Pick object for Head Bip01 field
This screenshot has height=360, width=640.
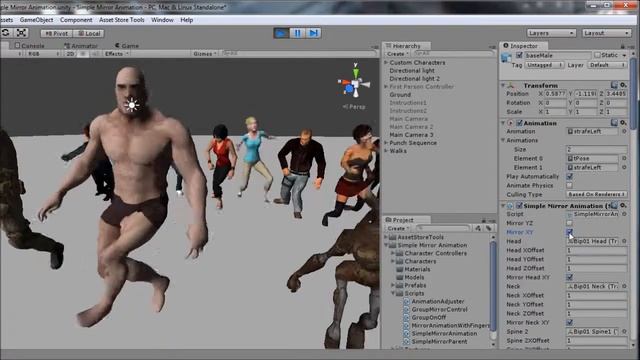tap(624, 241)
